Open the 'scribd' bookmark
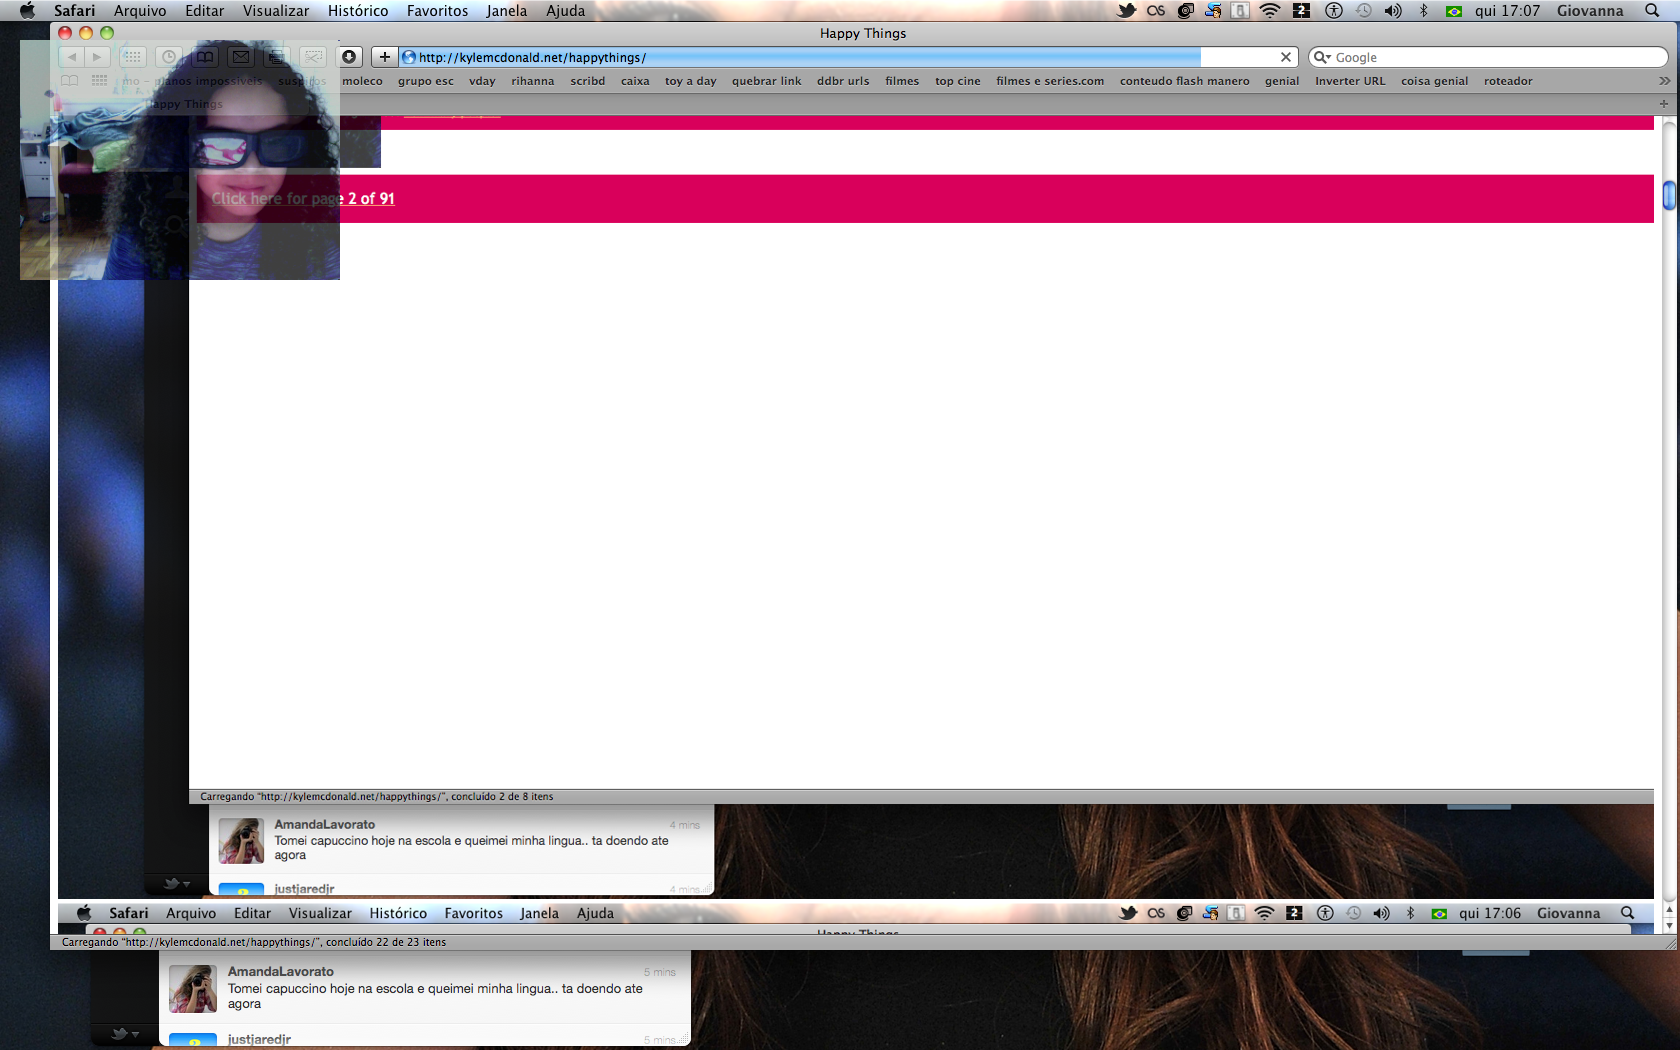Image resolution: width=1680 pixels, height=1050 pixels. click(x=587, y=81)
